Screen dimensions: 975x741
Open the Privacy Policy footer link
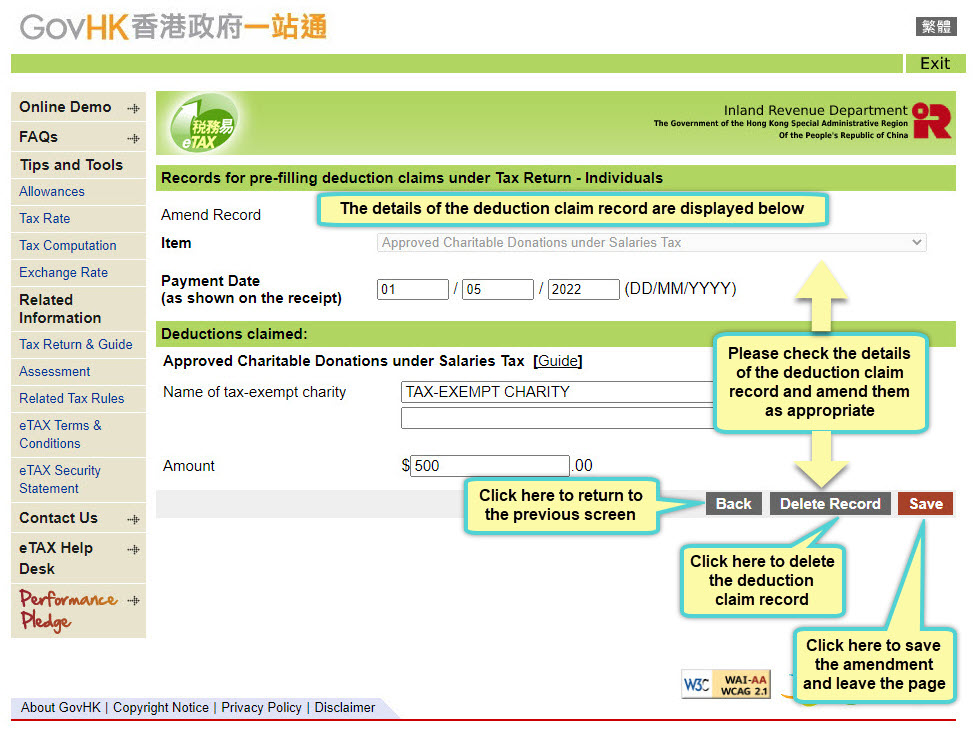point(261,707)
